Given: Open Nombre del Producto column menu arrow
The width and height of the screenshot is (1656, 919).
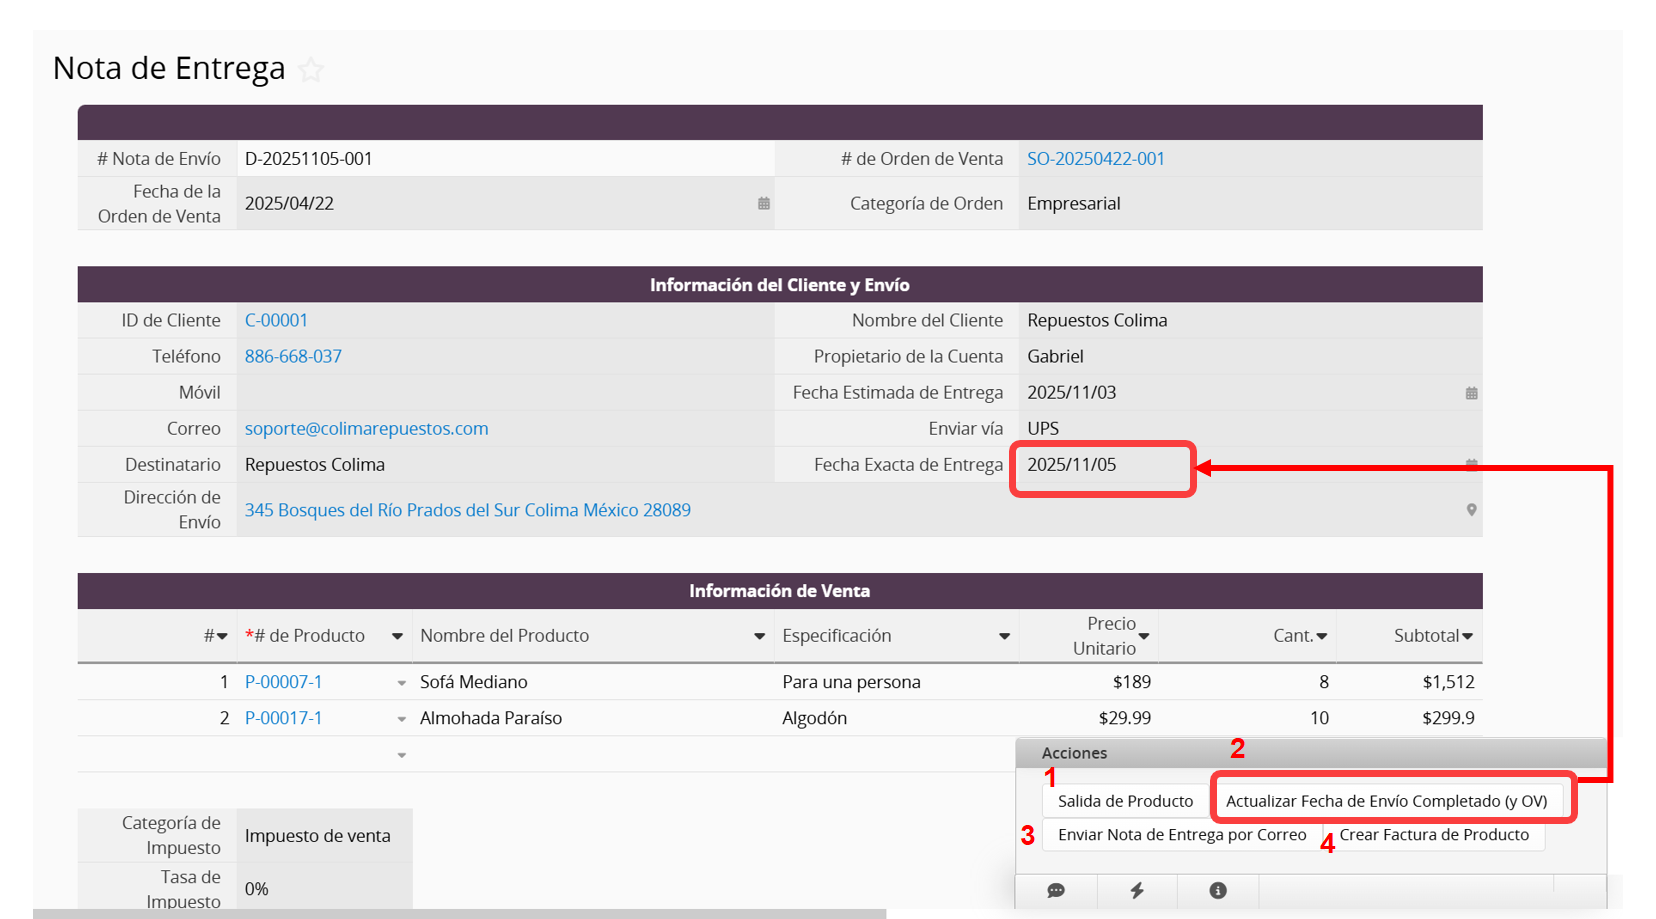Looking at the screenshot, I should click(759, 636).
